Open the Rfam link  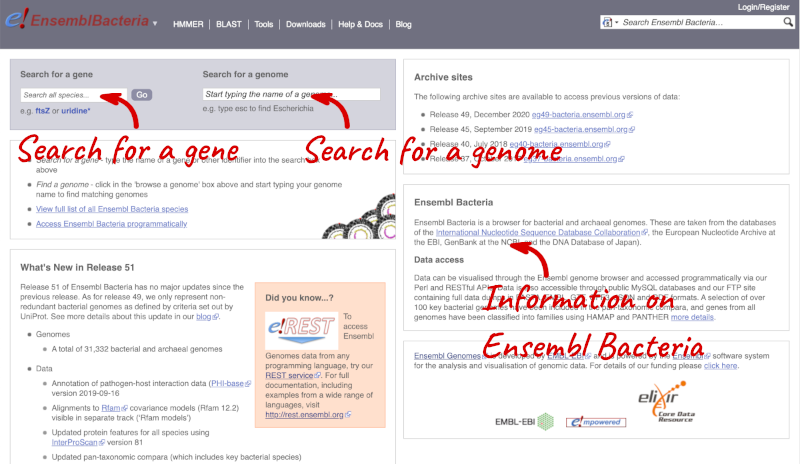(111, 408)
